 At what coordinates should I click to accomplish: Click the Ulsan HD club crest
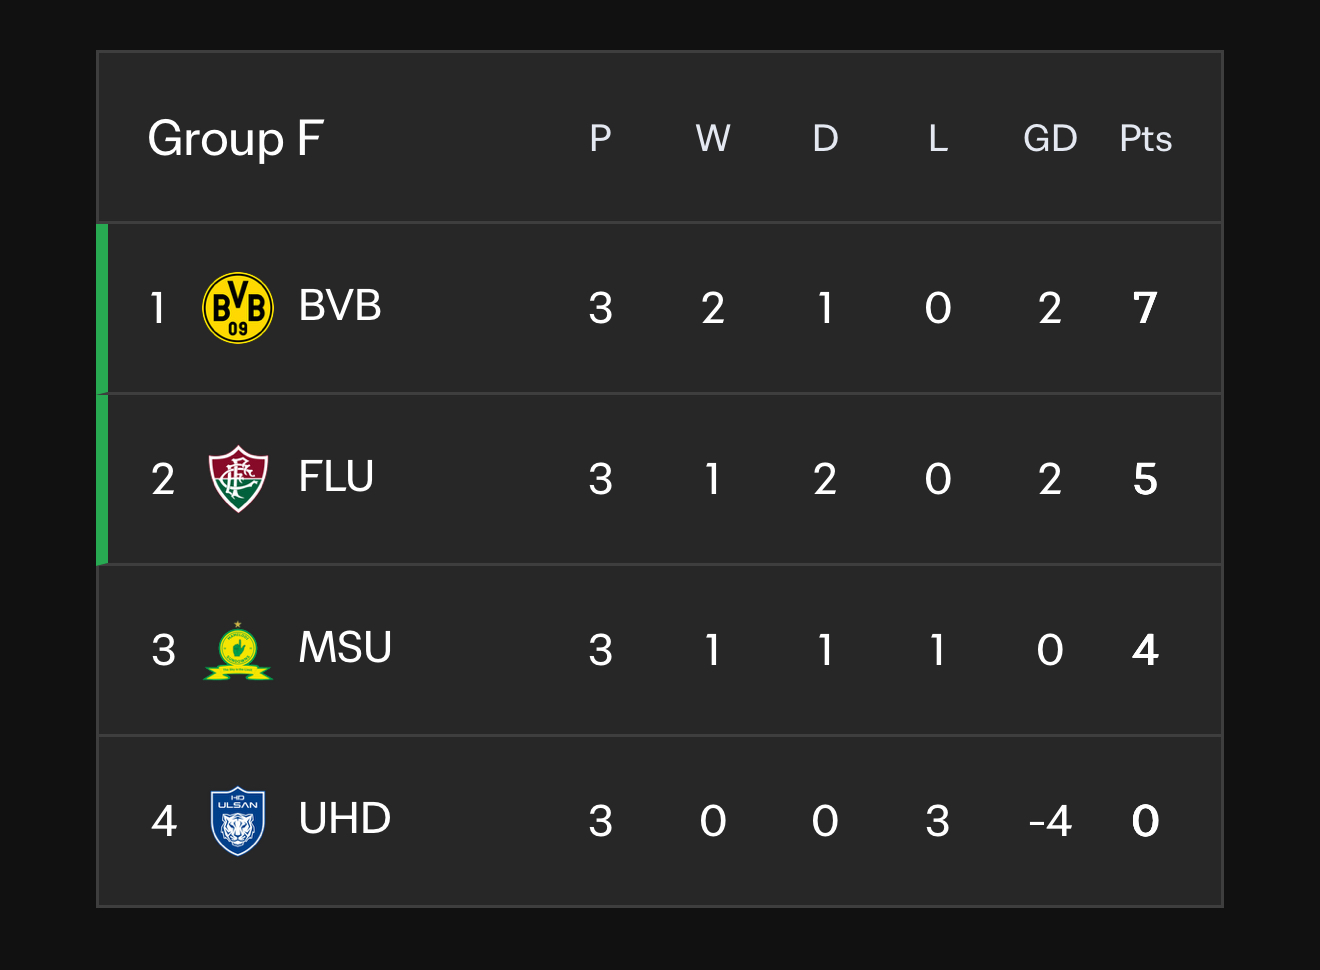click(x=238, y=821)
